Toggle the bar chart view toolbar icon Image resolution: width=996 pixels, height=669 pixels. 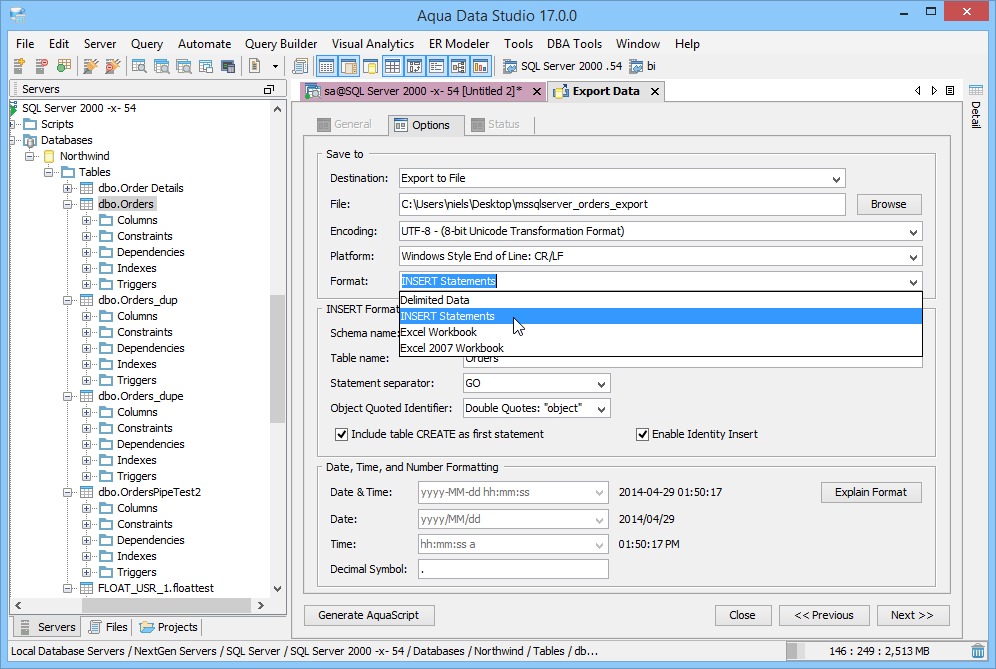pyautogui.click(x=480, y=66)
